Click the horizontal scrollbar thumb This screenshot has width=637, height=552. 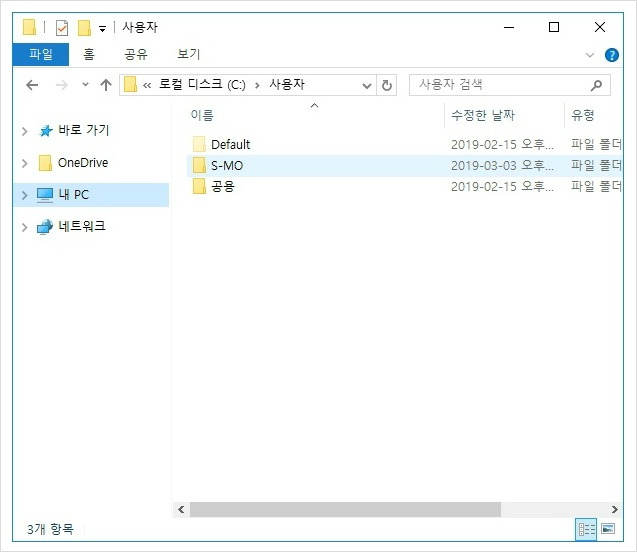tap(345, 509)
